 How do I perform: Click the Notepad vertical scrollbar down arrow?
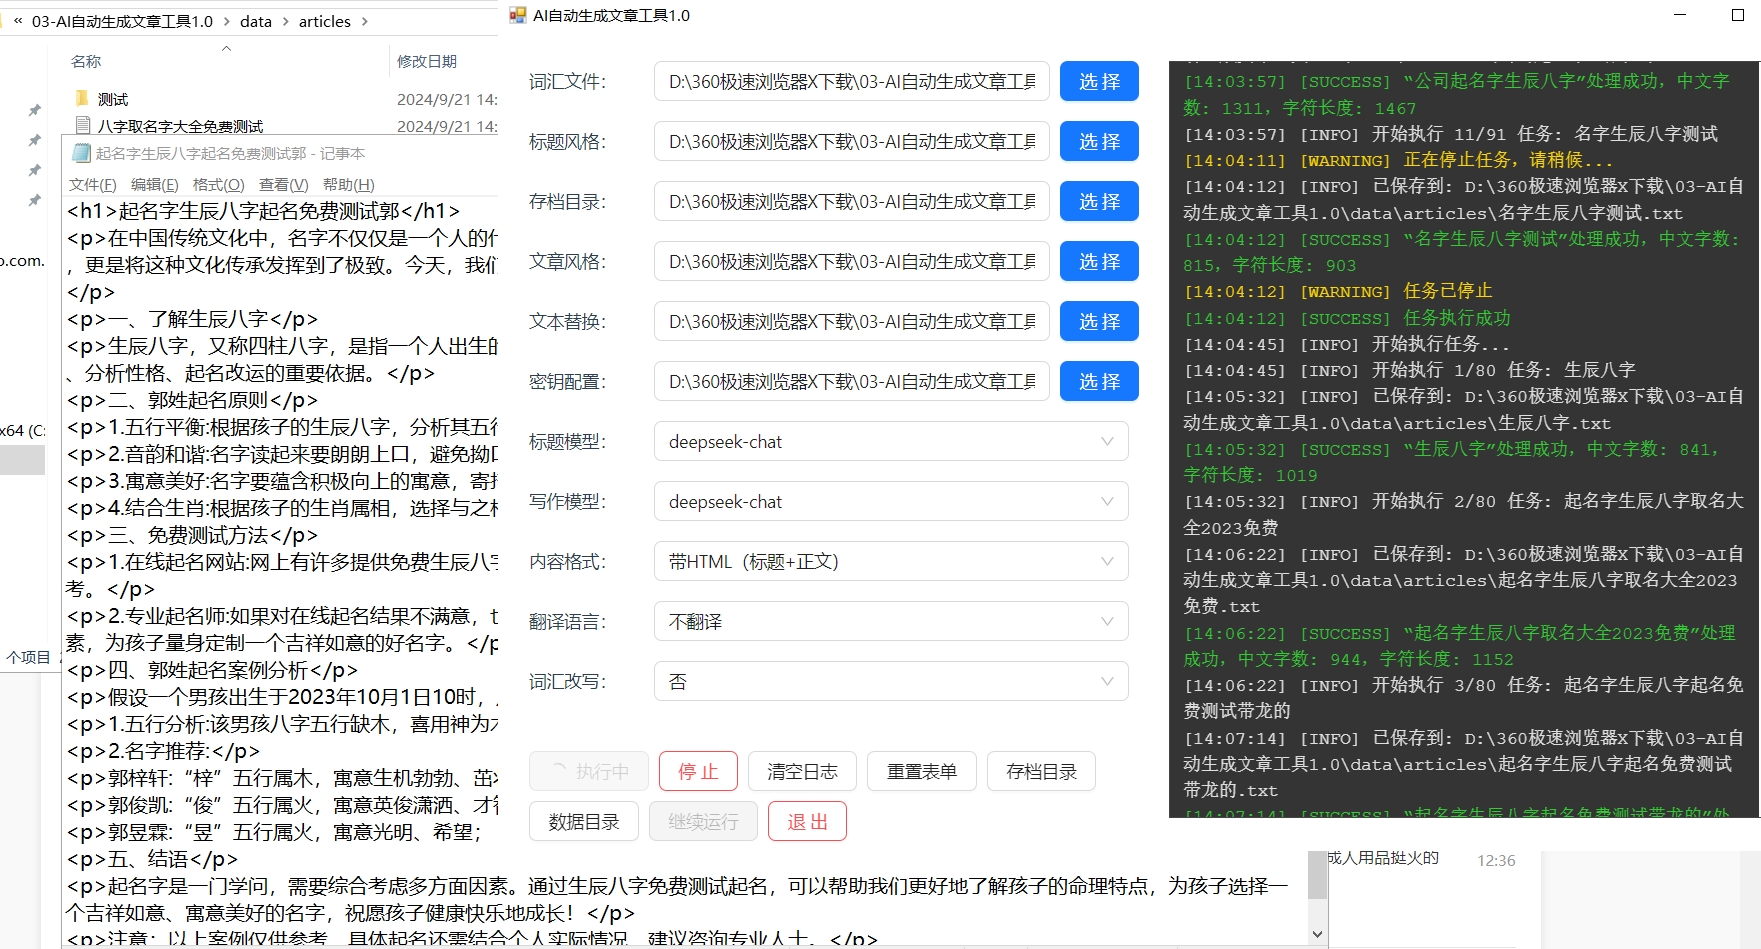pyautogui.click(x=1317, y=934)
